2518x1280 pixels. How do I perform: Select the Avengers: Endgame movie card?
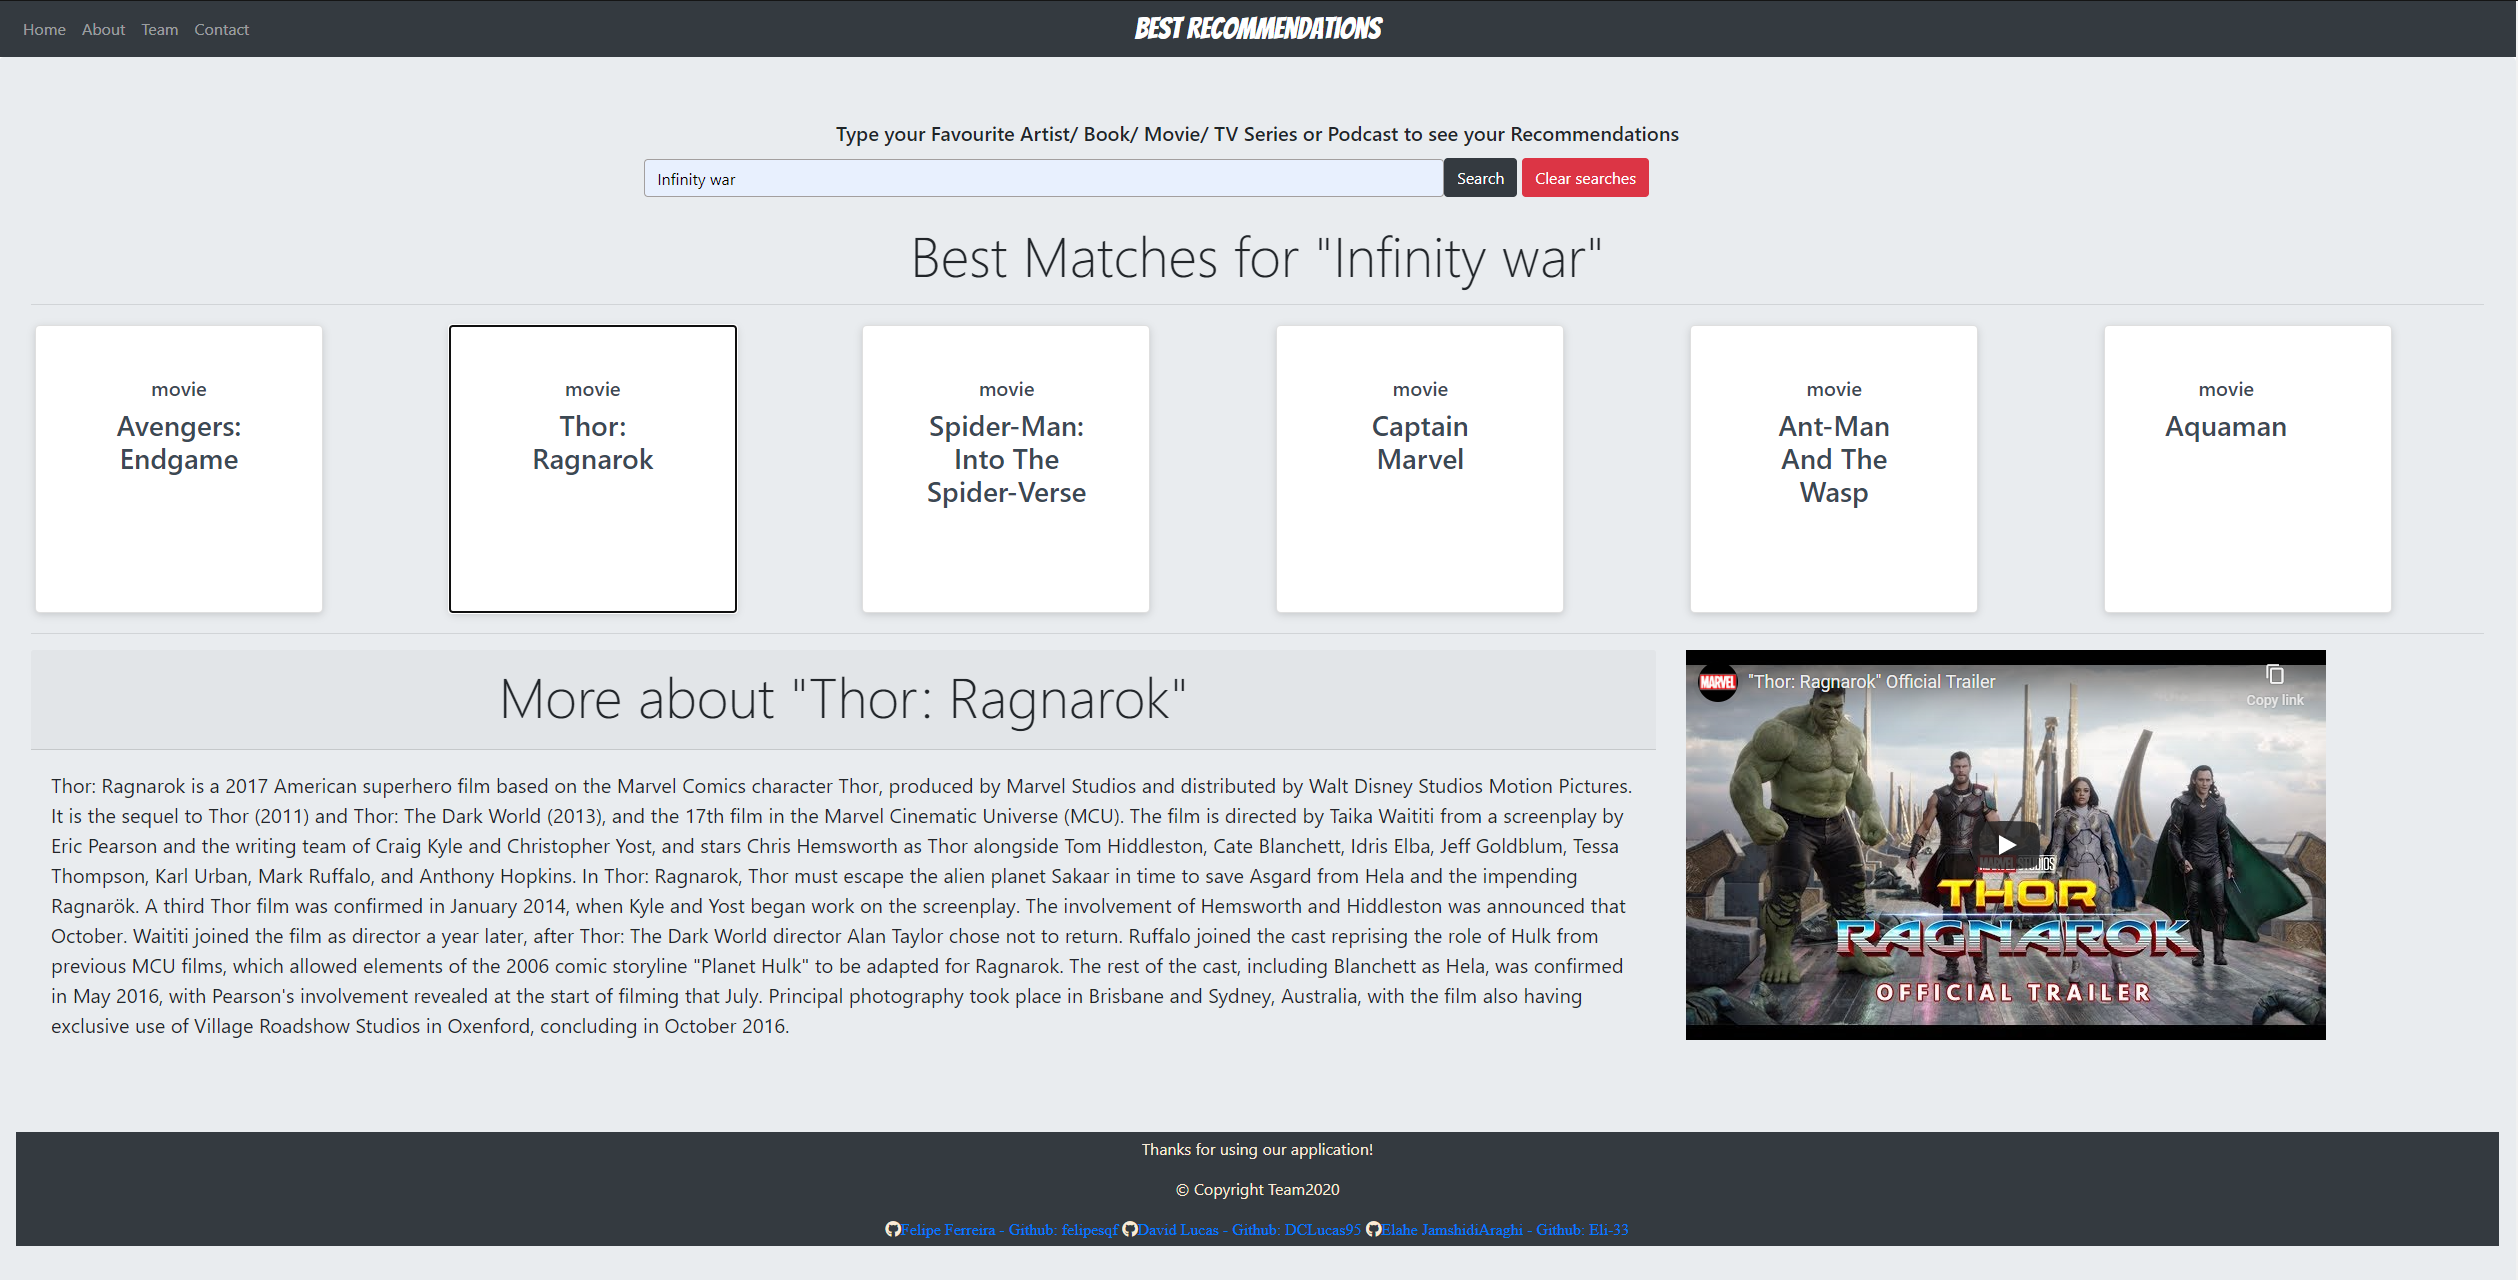(x=179, y=469)
